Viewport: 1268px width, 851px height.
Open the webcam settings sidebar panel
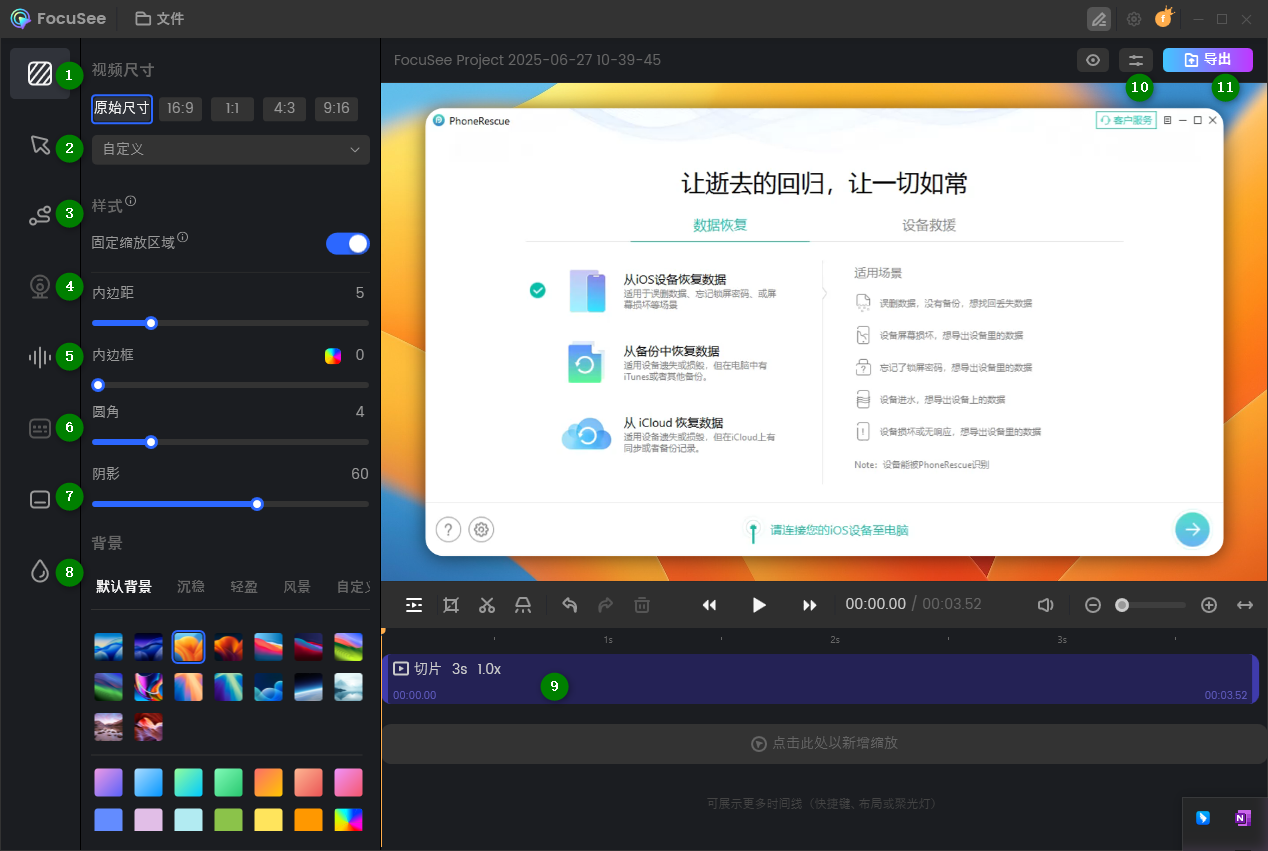(40, 287)
